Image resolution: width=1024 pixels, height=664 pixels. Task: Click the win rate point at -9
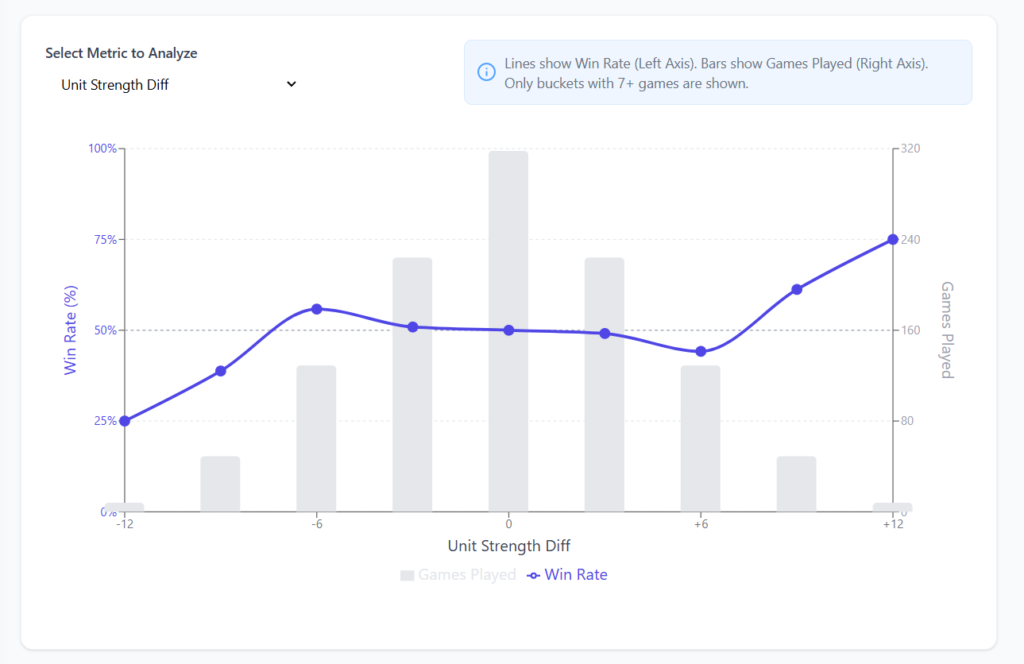point(221,371)
